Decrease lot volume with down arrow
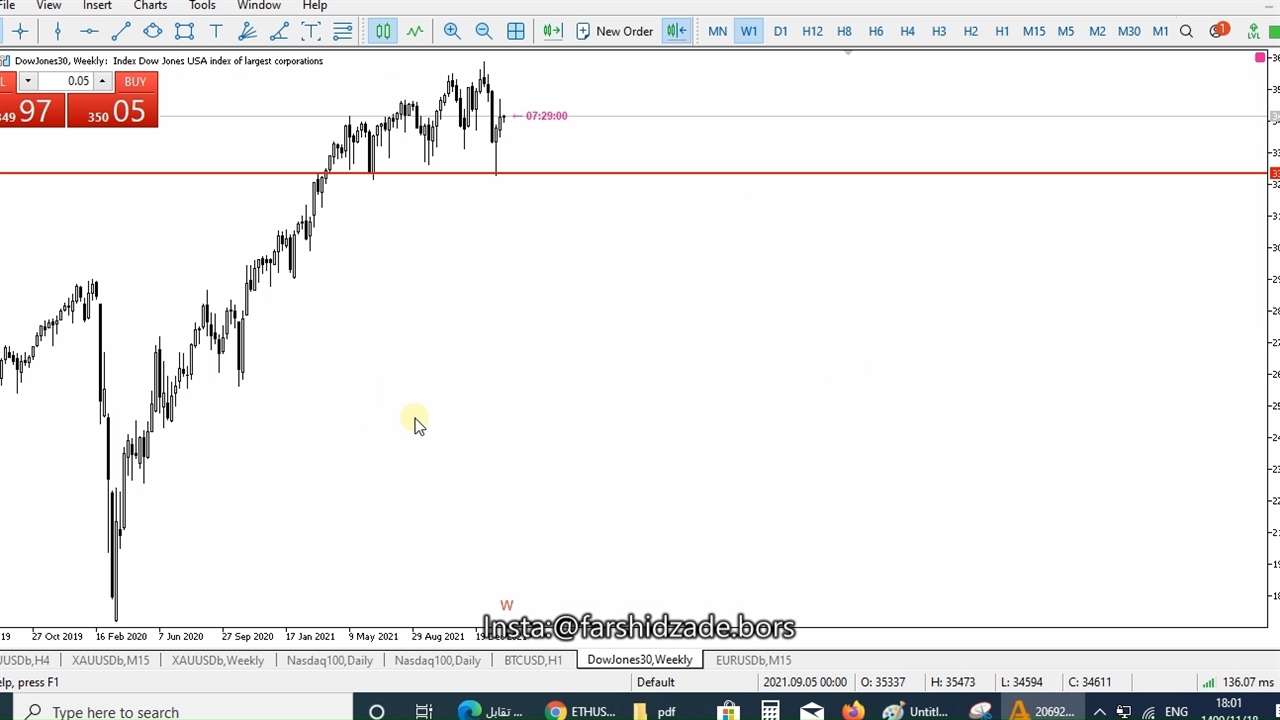 click(28, 81)
